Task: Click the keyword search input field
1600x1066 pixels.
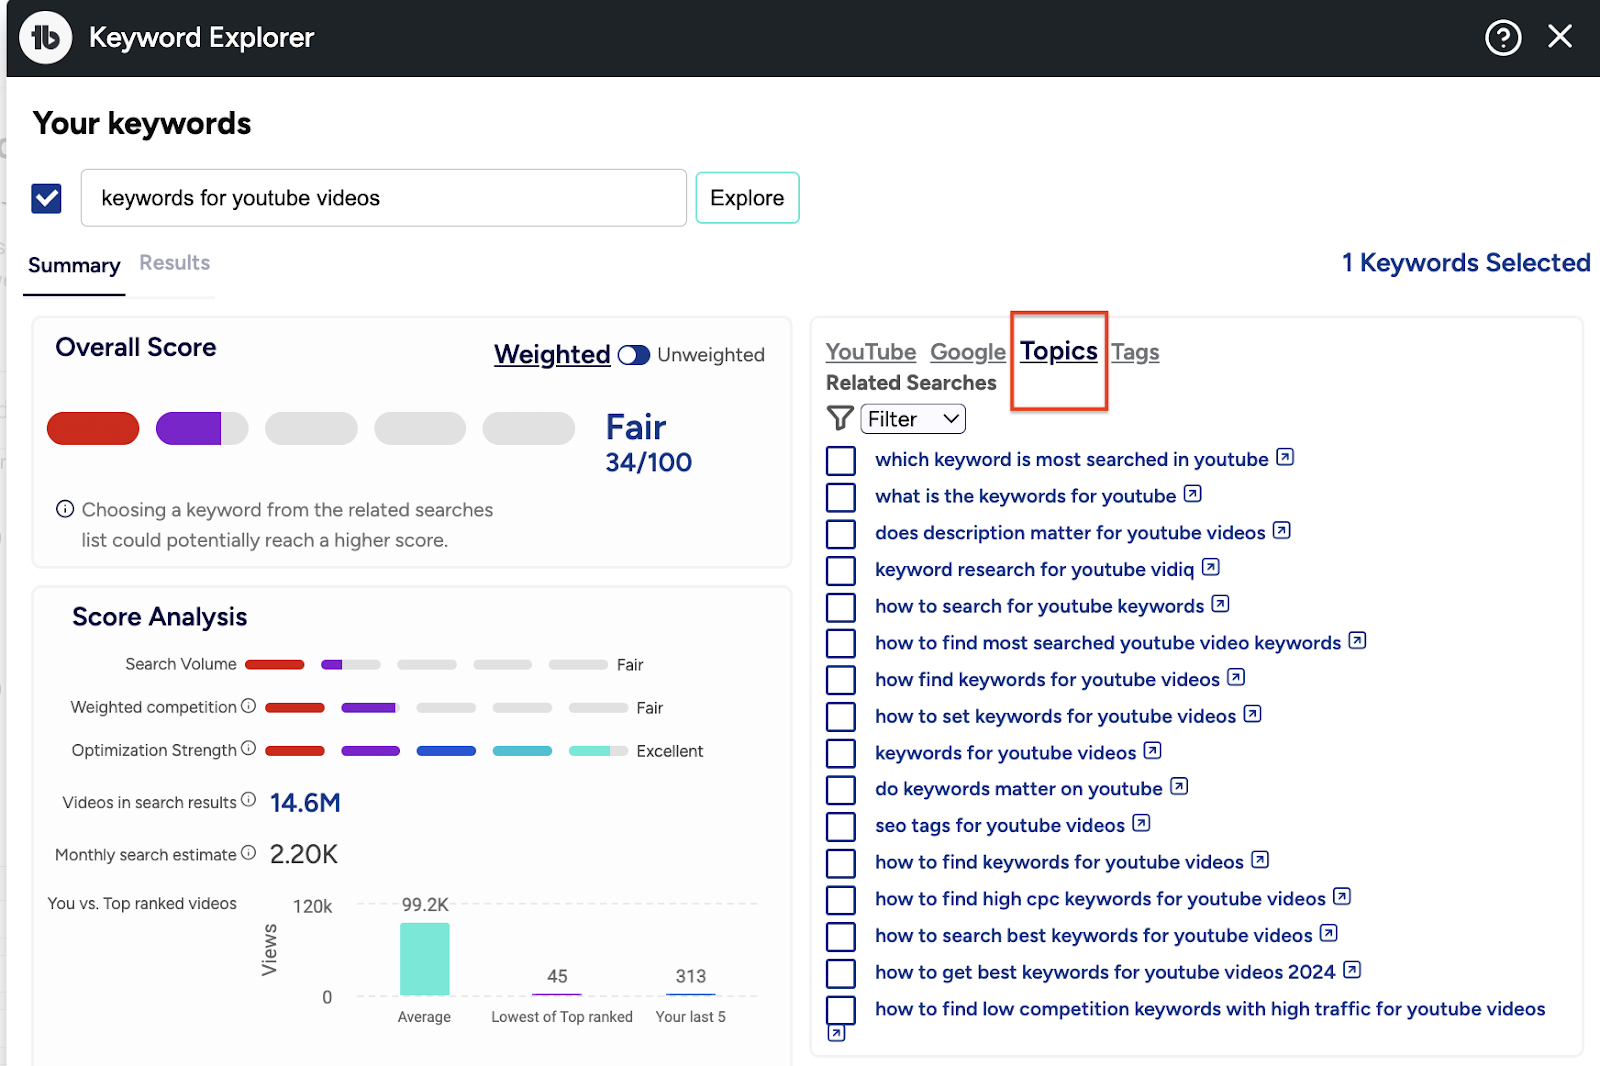Action: (384, 198)
